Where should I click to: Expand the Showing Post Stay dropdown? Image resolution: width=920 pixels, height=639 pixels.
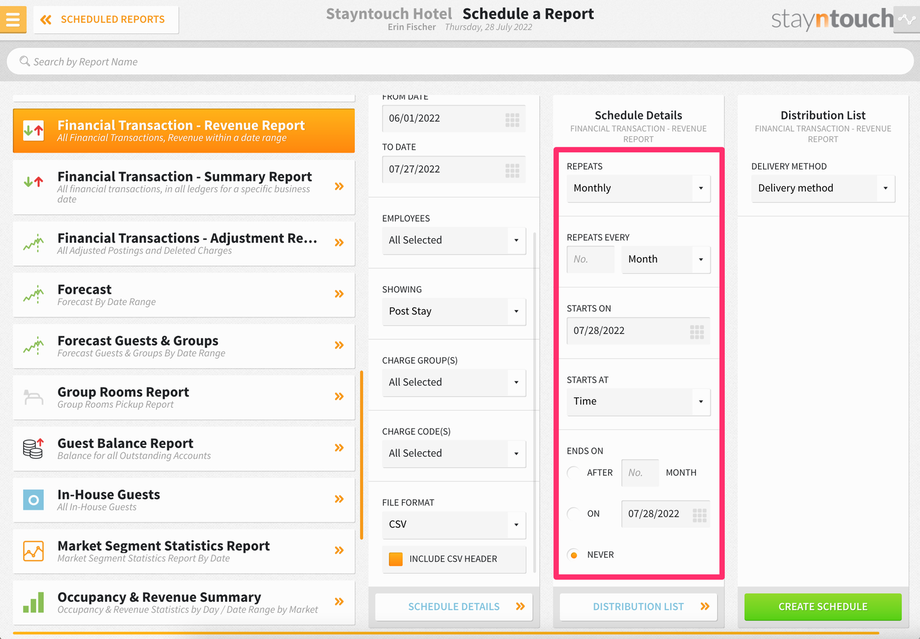(x=454, y=311)
